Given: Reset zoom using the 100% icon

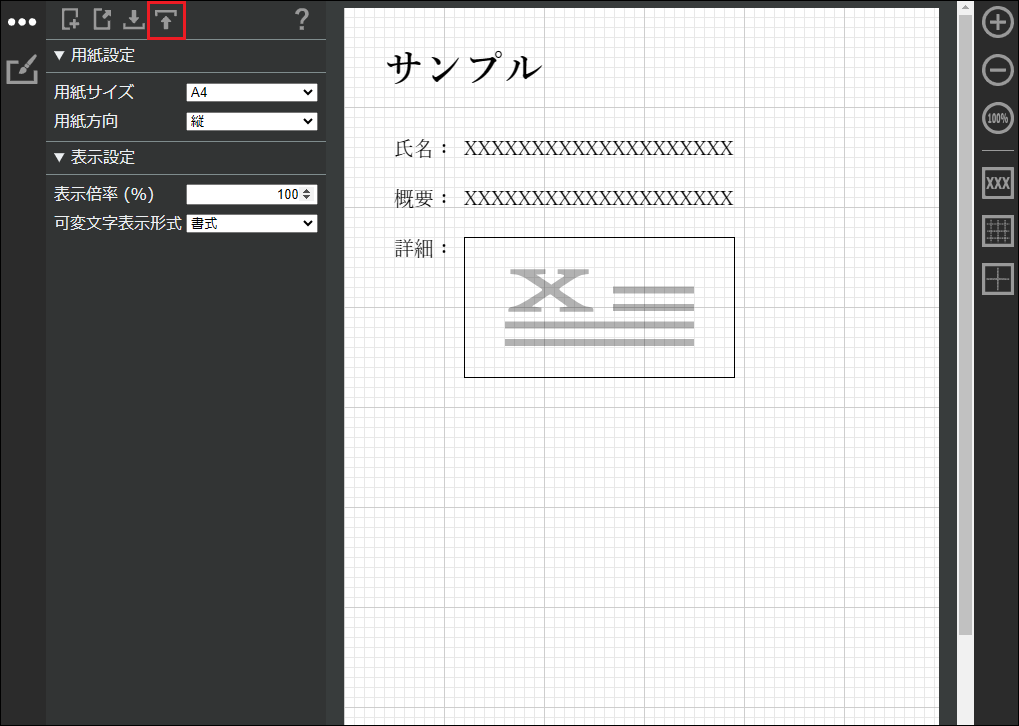Looking at the screenshot, I should point(997,118).
